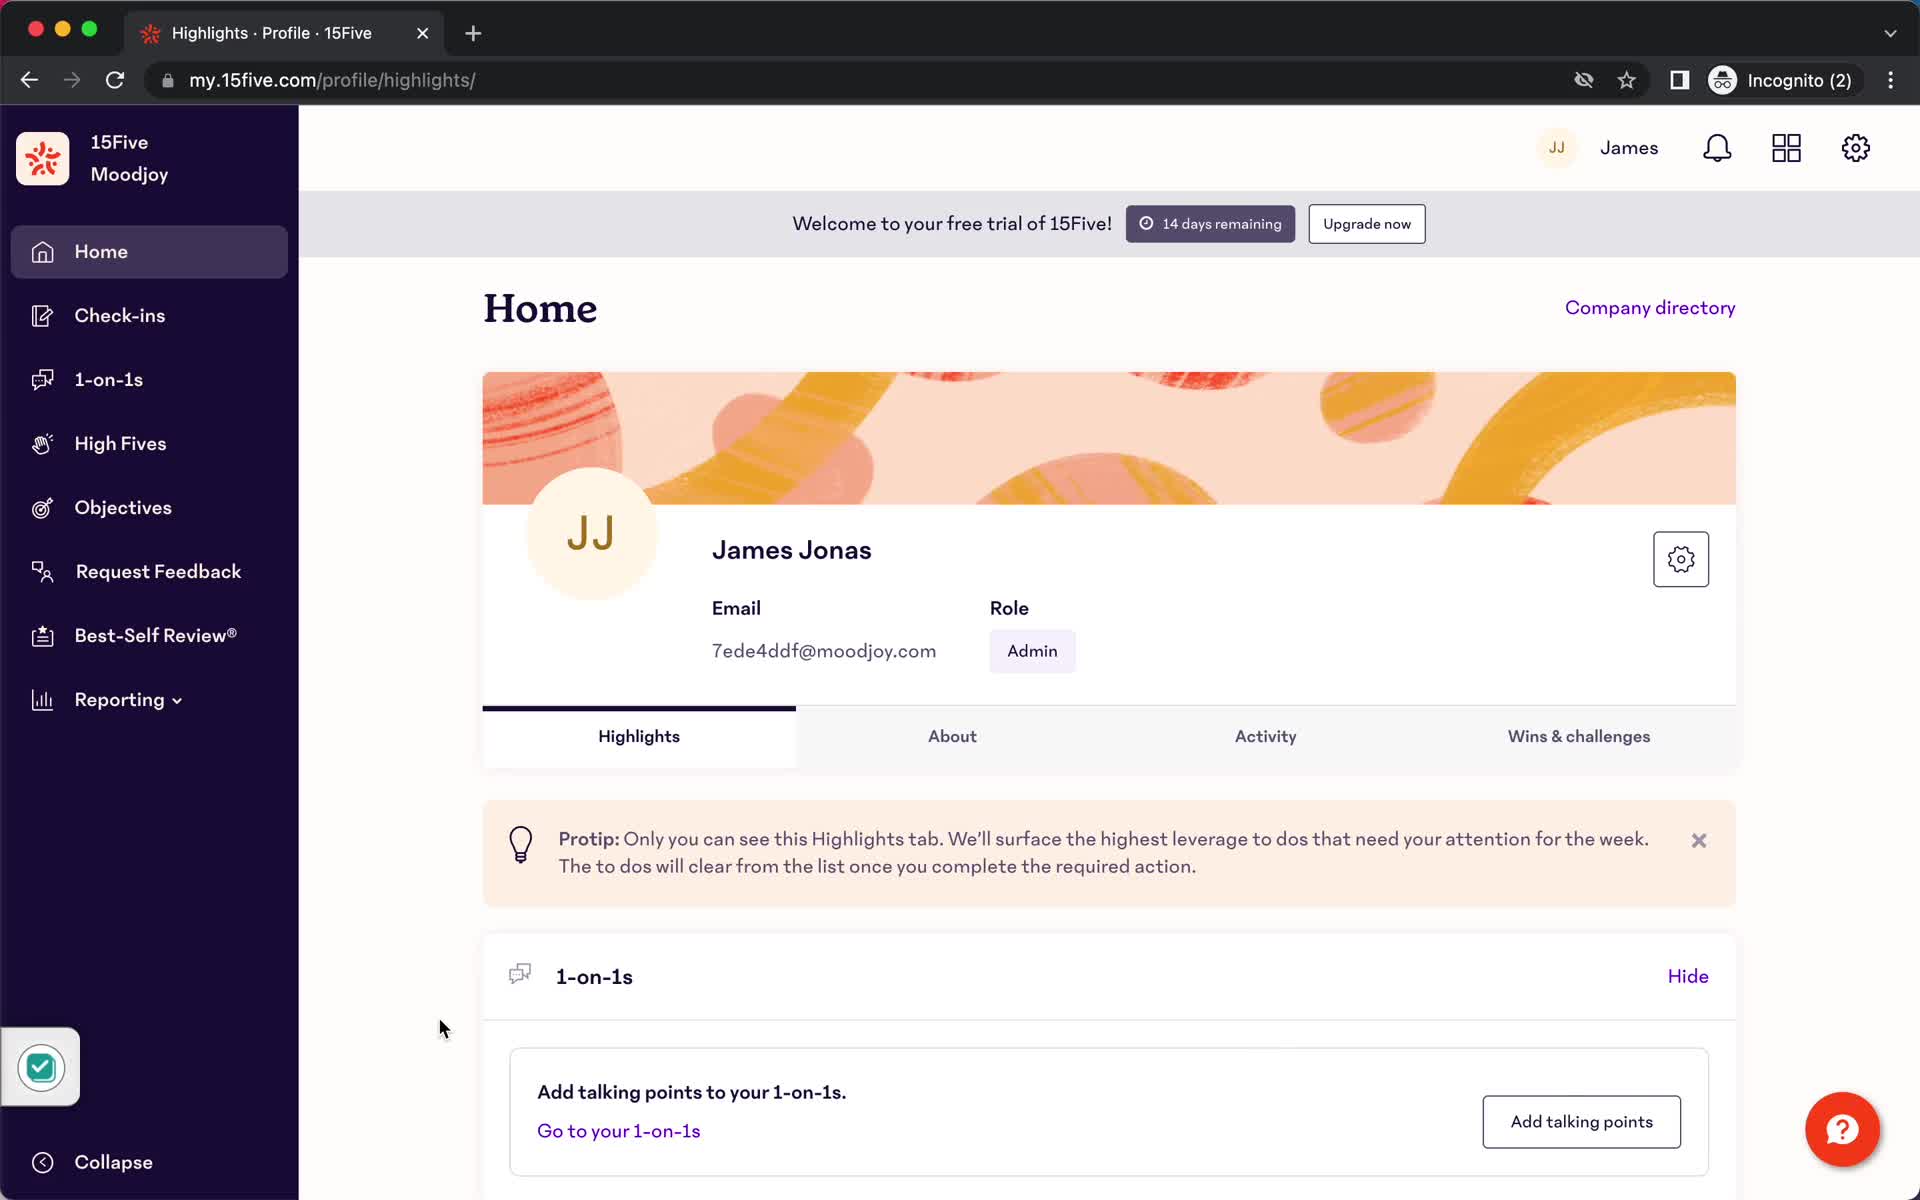1920x1200 pixels.
Task: Select the High Fives sidebar icon
Action: (43, 442)
